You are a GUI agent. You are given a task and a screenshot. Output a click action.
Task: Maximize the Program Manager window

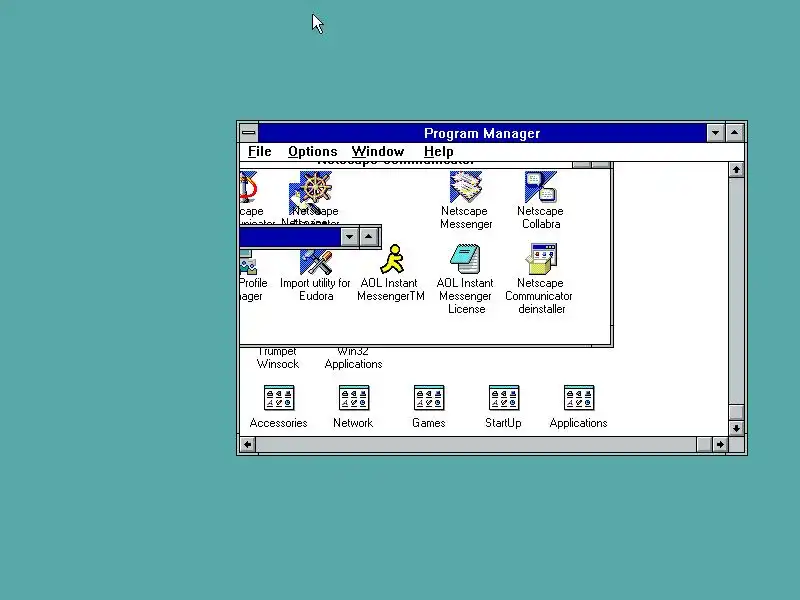click(735, 133)
